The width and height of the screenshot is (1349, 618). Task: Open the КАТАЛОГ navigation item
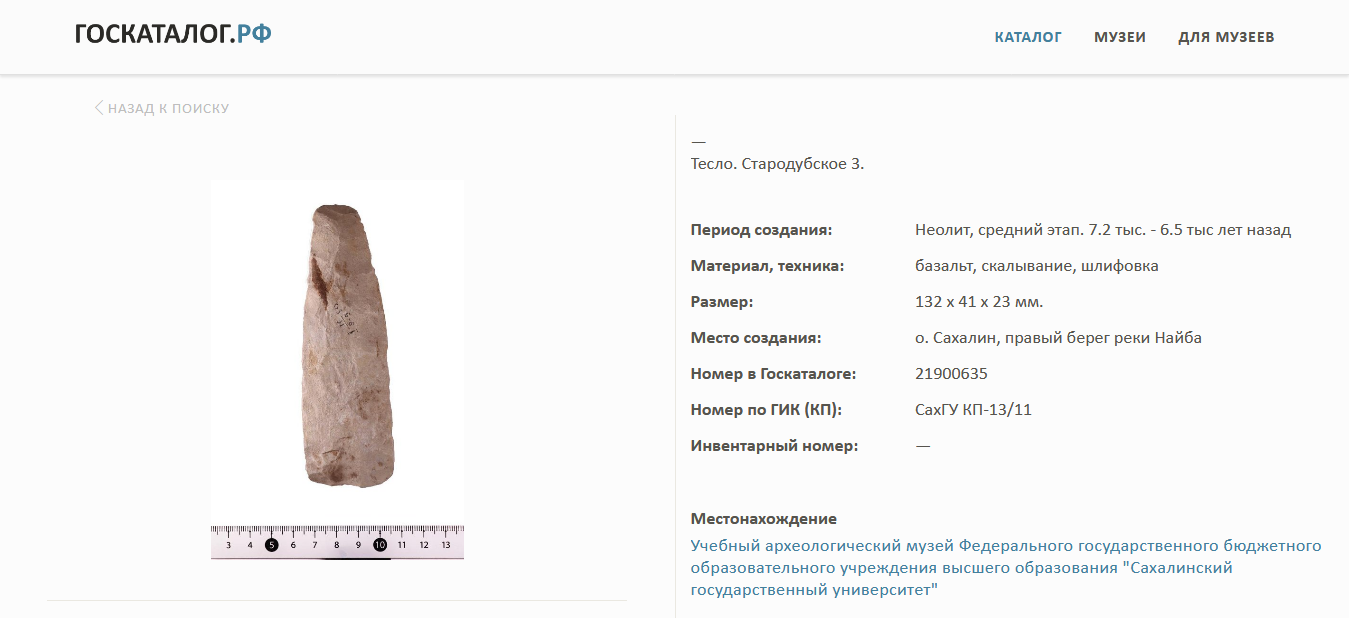pos(1028,37)
